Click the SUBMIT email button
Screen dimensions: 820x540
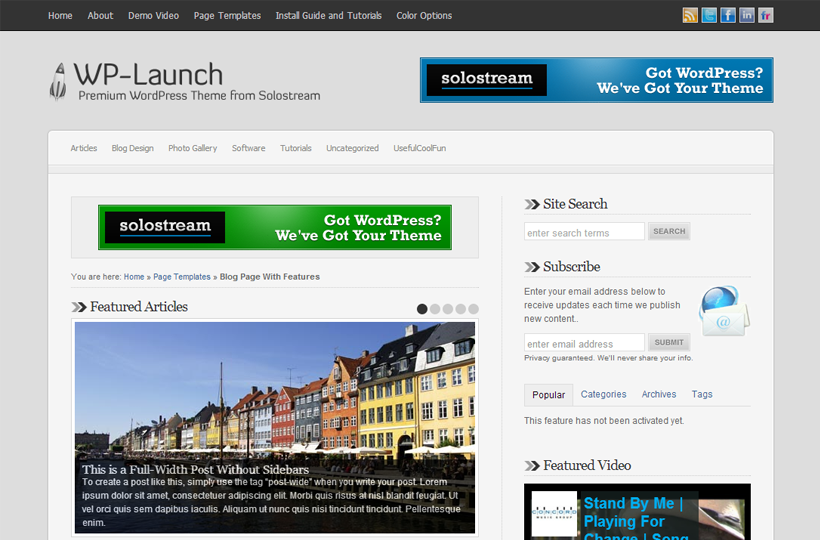(x=669, y=342)
